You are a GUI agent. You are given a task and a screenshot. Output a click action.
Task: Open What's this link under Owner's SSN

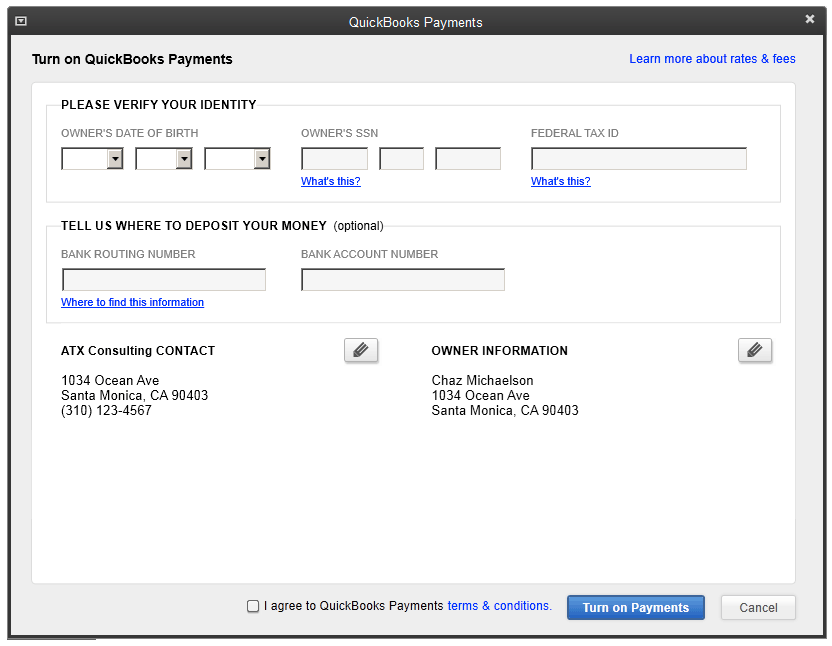[x=331, y=181]
